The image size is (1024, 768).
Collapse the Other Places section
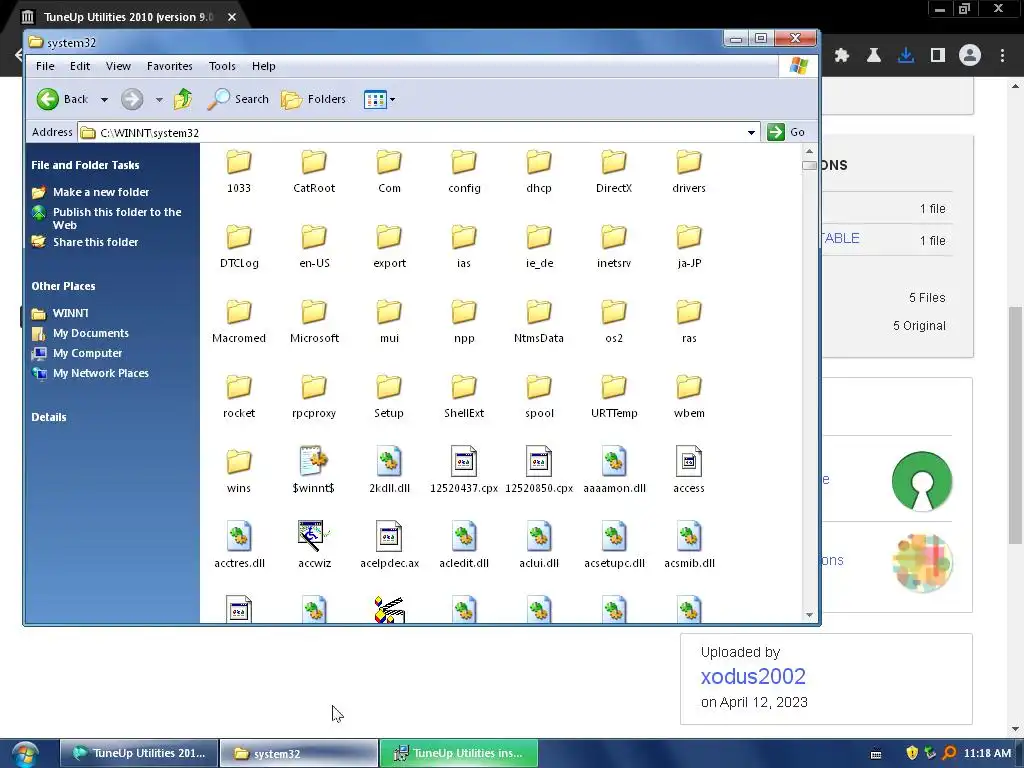pos(63,286)
